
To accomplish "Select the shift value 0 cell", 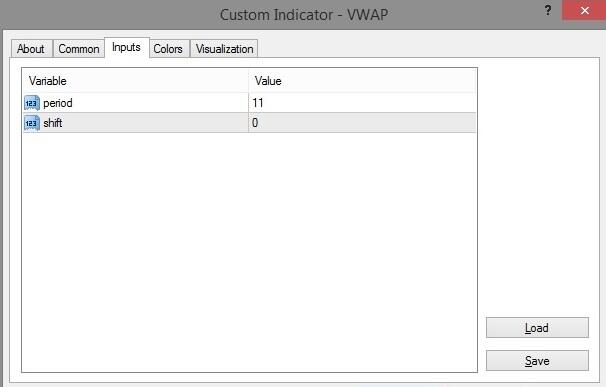I will (362, 123).
